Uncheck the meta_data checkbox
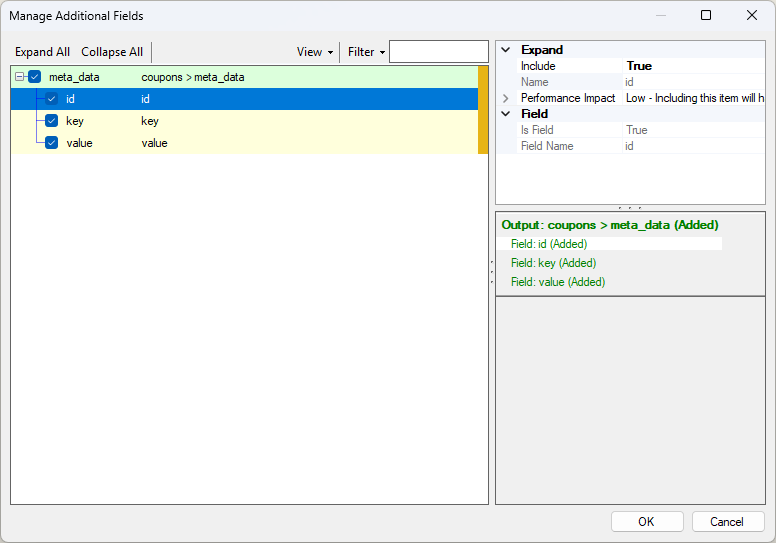 coord(35,77)
